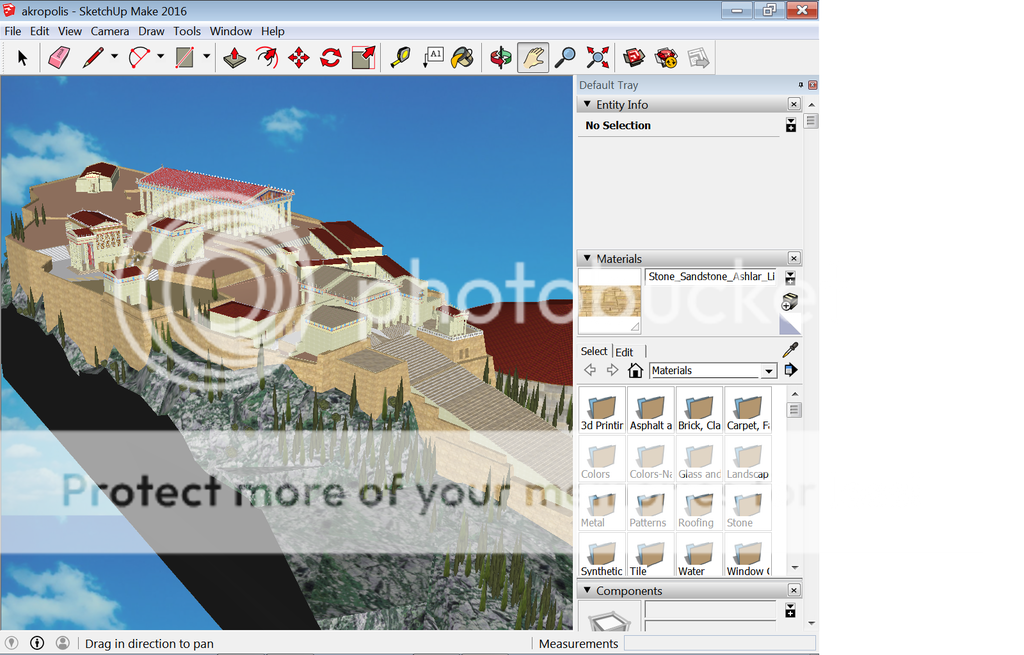Toggle material secondary pane display

click(x=790, y=278)
